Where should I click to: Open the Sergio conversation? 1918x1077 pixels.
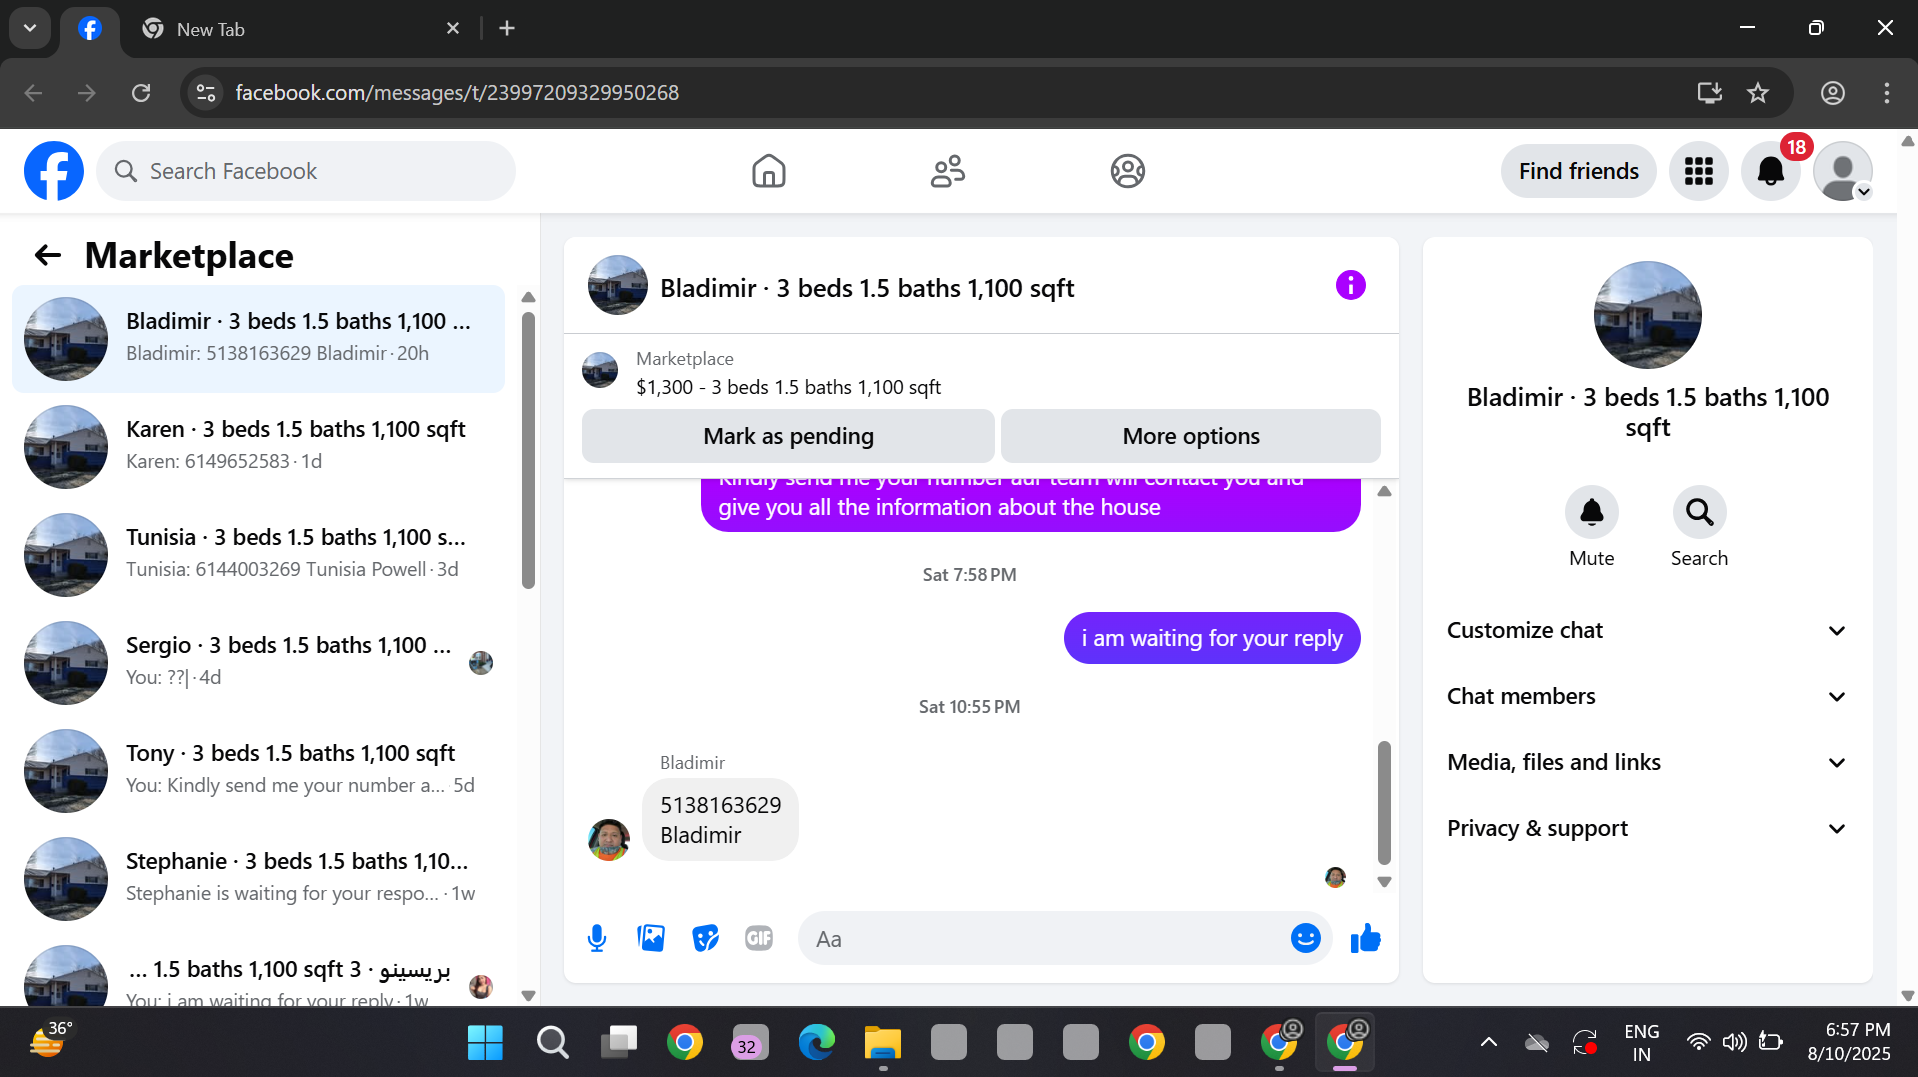click(x=258, y=662)
